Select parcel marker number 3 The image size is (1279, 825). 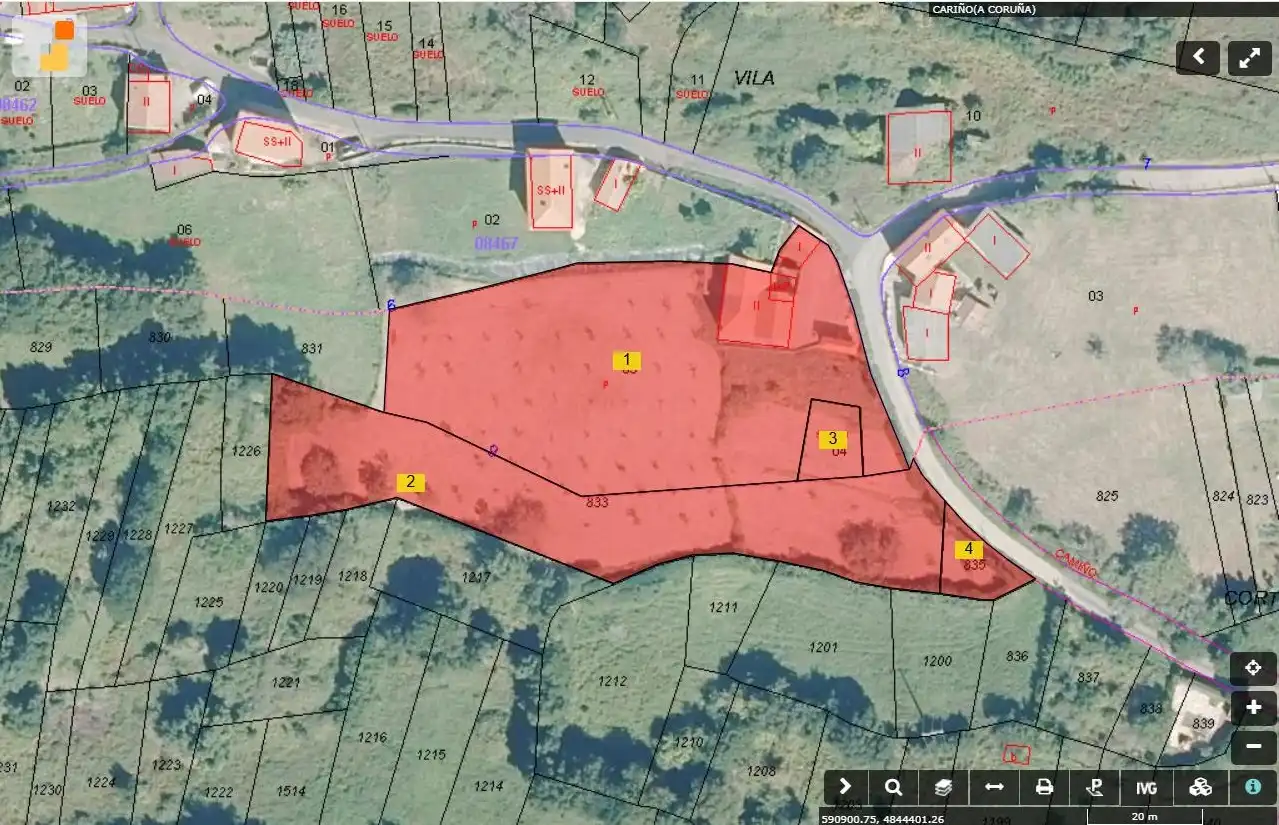[x=832, y=438]
